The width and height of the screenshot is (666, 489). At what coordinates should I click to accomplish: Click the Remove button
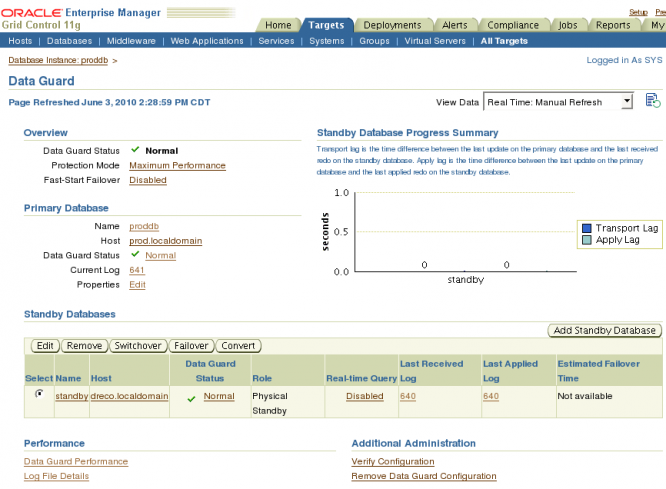(x=84, y=346)
